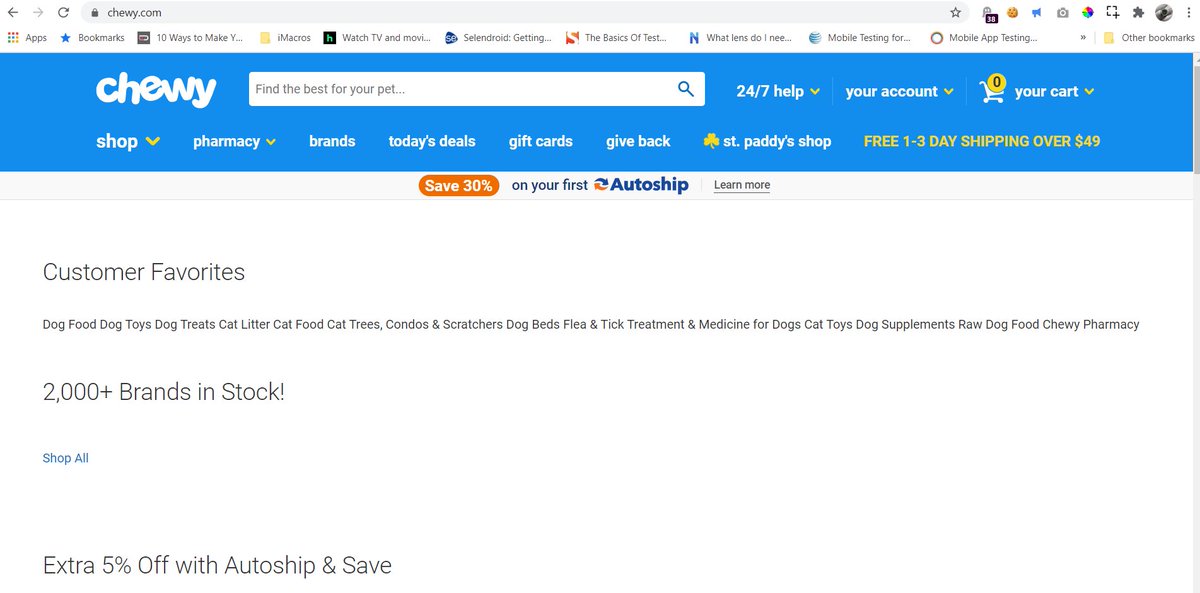Open the 'What lens do I nee...' bookmark
This screenshot has height=593, width=1200.
[741, 38]
